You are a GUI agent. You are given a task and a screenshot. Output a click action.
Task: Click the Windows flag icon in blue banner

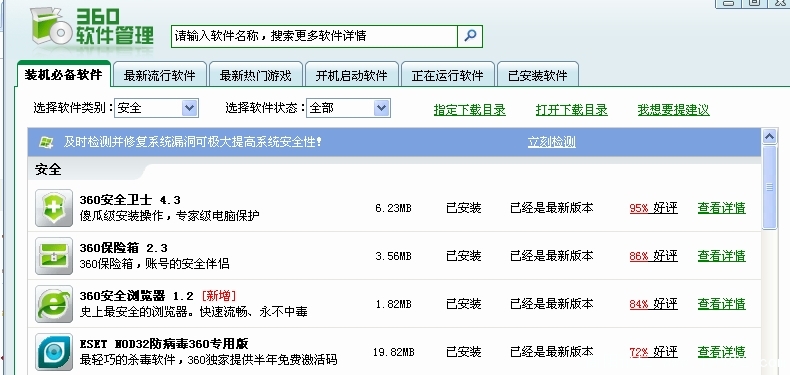coord(46,142)
